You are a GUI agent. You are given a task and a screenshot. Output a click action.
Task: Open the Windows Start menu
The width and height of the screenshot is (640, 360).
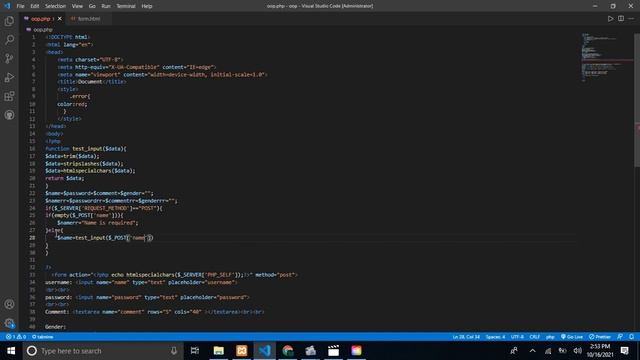(x=11, y=351)
